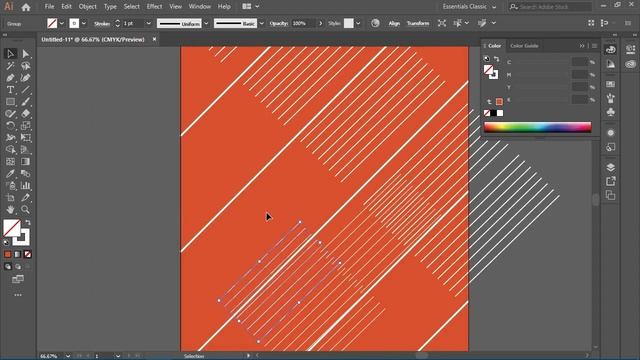The height and width of the screenshot is (360, 640).
Task: Select the Lasso tool
Action: click(x=26, y=66)
